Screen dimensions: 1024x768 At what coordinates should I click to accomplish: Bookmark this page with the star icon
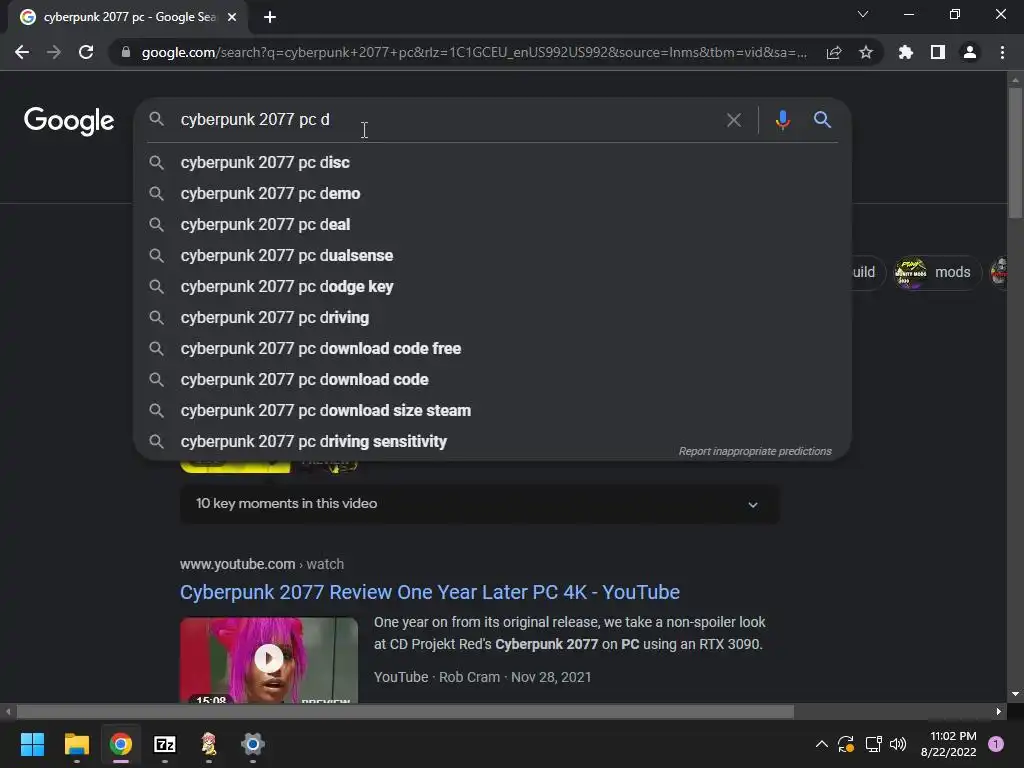(x=866, y=52)
